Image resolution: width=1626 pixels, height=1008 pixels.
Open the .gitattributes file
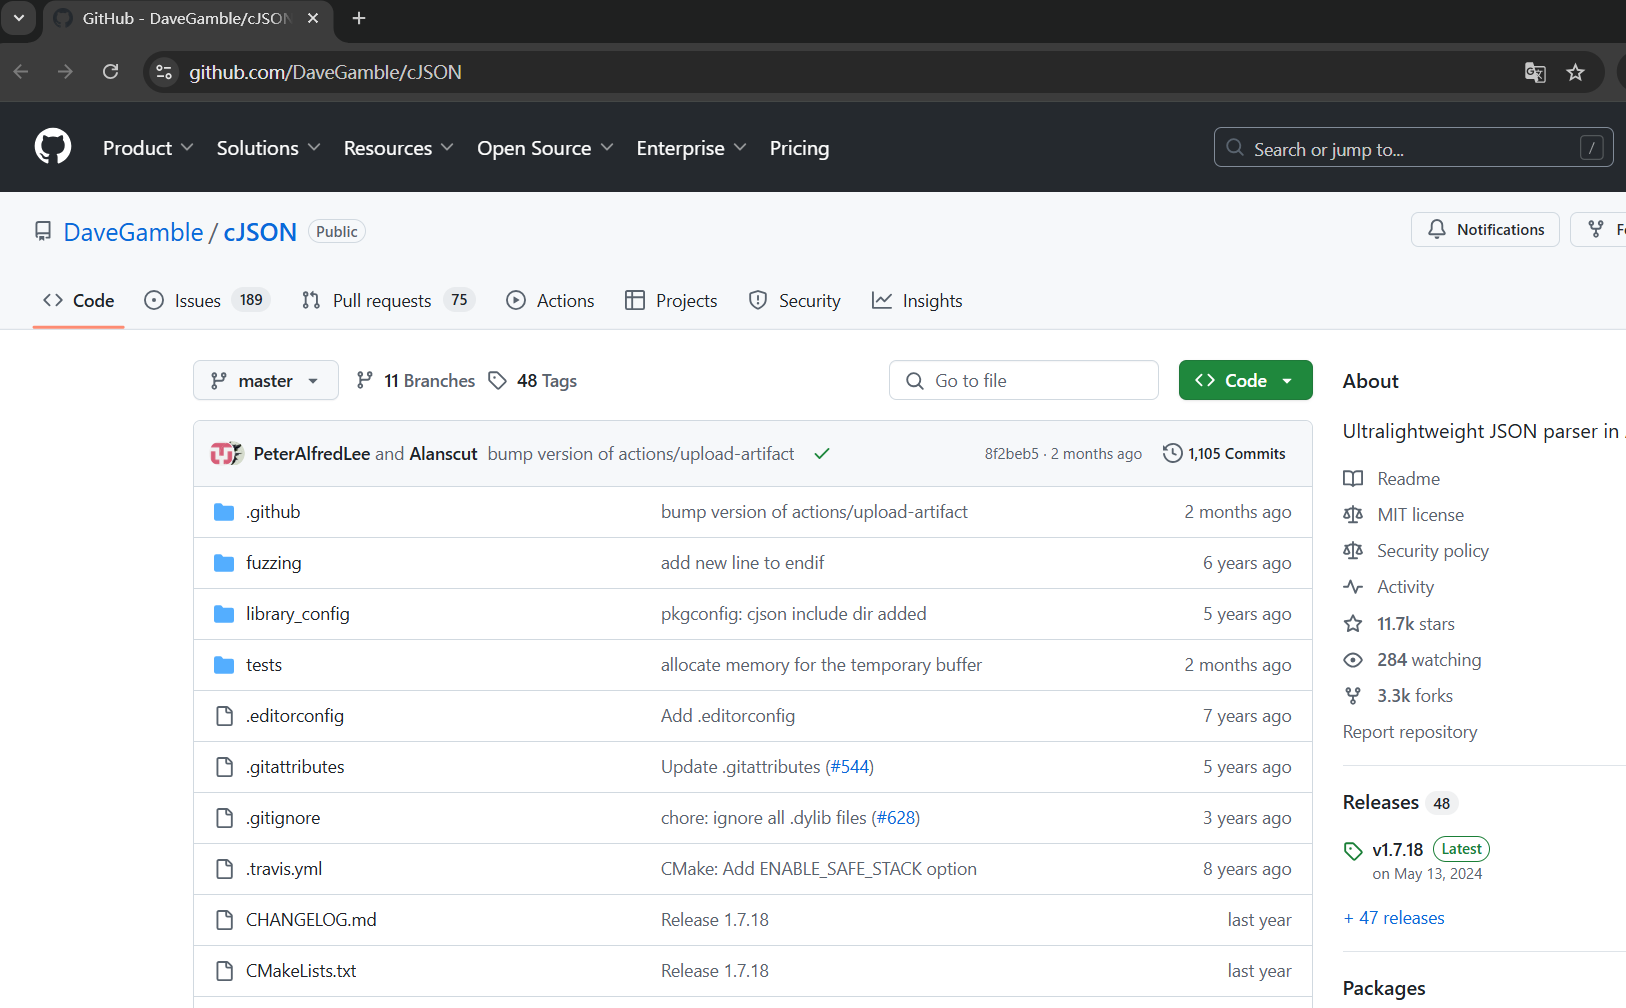click(x=295, y=767)
